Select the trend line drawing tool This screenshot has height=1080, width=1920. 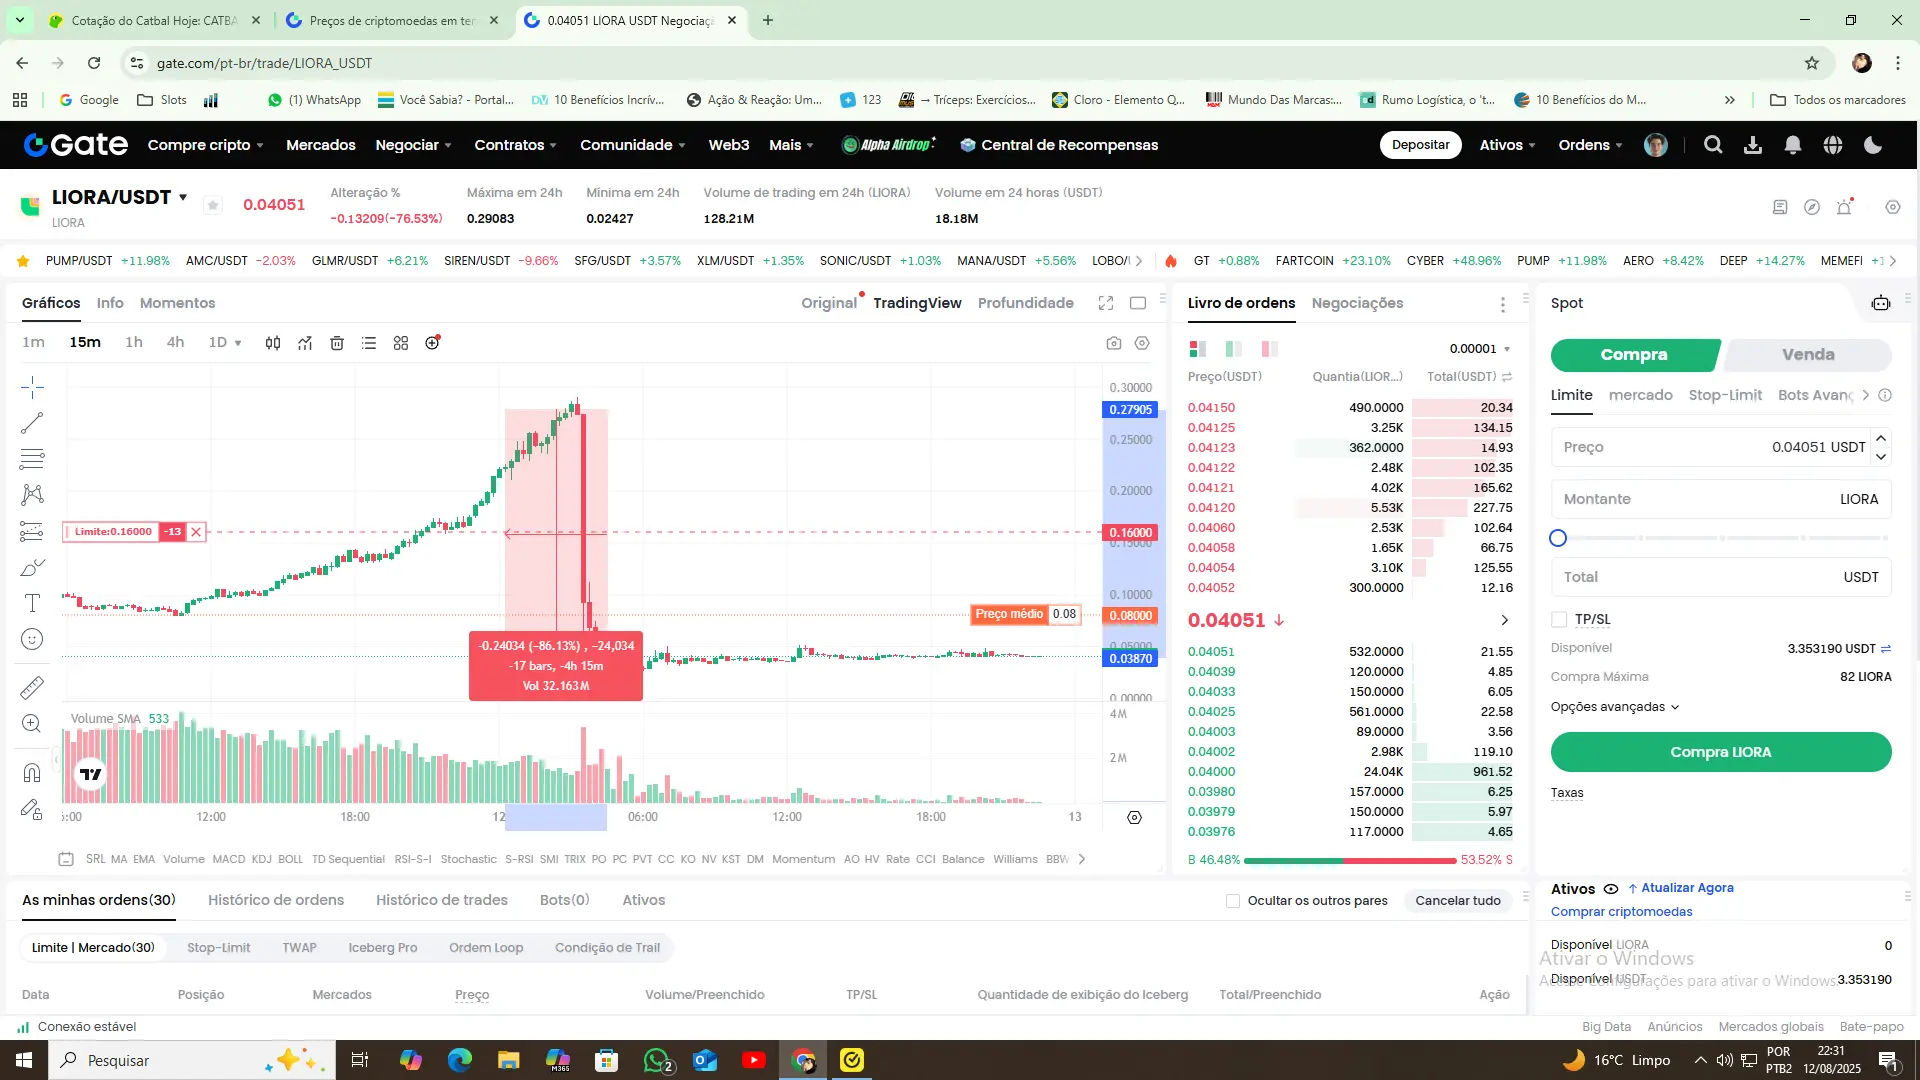click(x=32, y=423)
